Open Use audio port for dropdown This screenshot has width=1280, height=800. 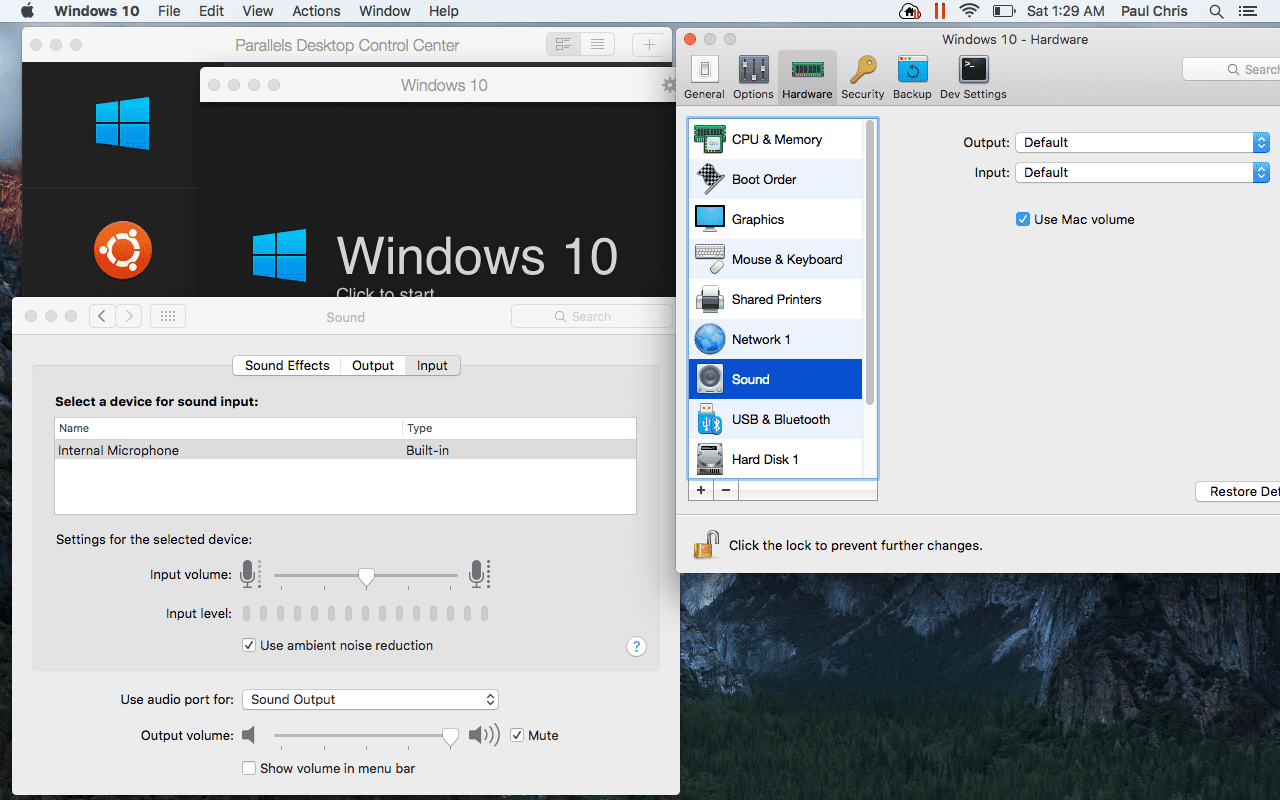coord(370,699)
